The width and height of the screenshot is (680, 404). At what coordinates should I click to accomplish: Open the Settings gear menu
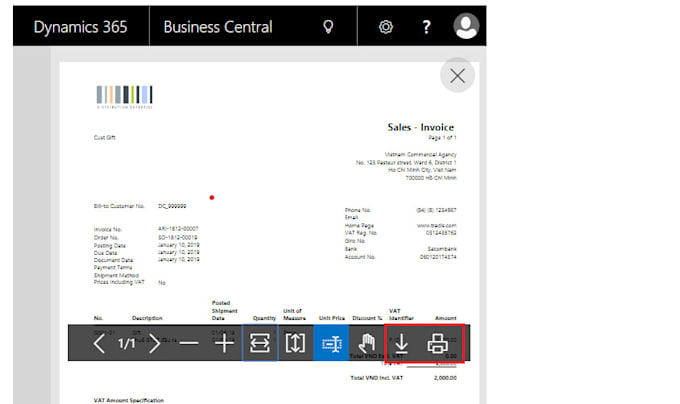(386, 27)
